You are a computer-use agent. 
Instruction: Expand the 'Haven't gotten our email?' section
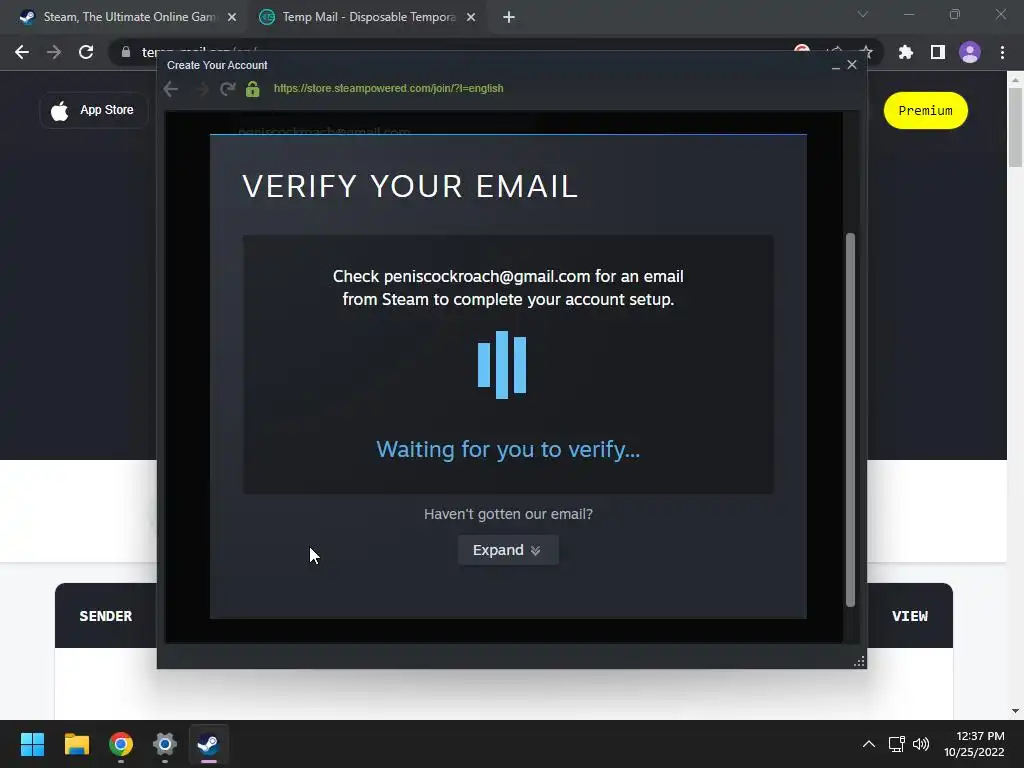coord(507,550)
